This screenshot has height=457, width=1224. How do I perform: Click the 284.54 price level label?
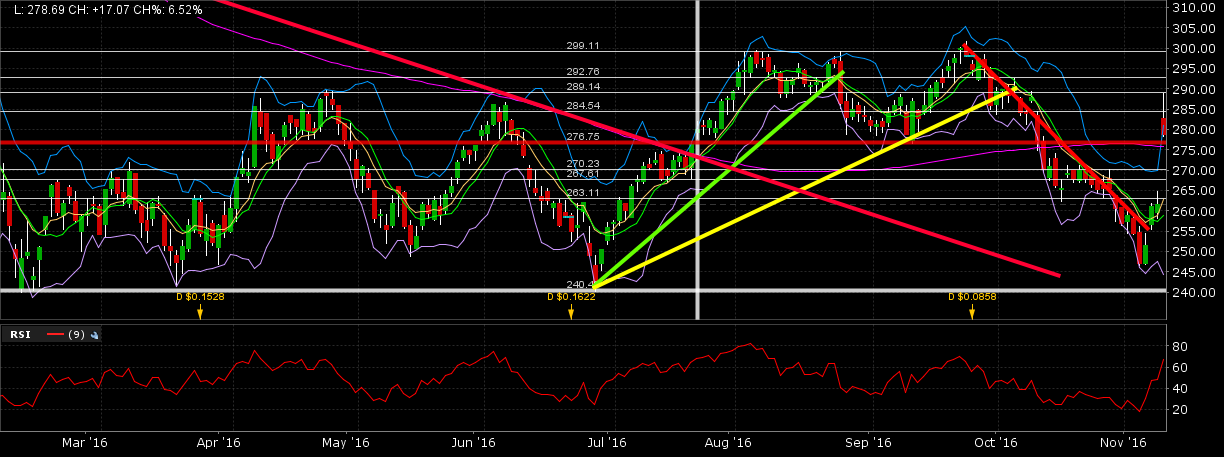click(583, 105)
